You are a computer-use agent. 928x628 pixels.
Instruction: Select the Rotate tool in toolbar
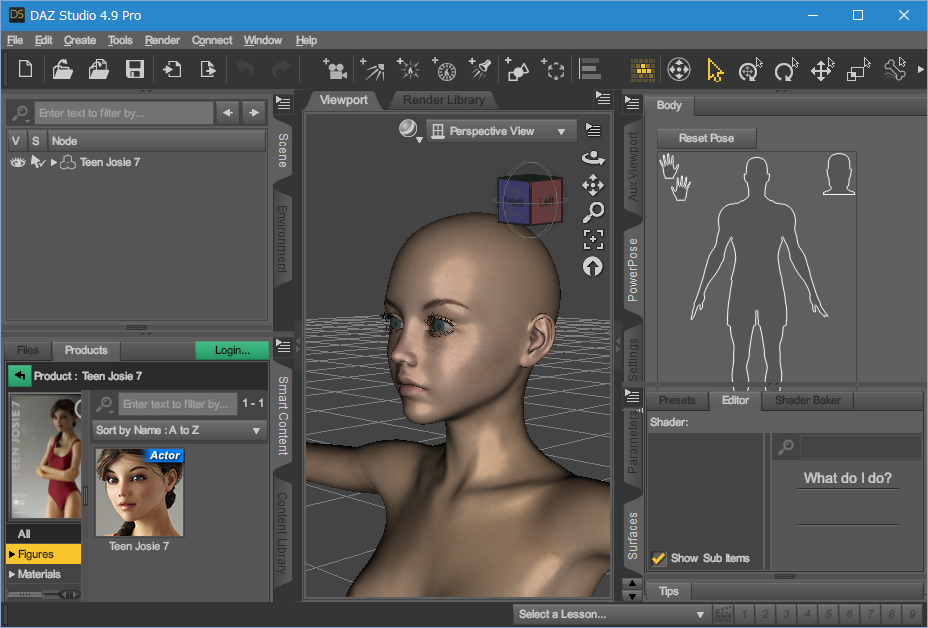786,70
